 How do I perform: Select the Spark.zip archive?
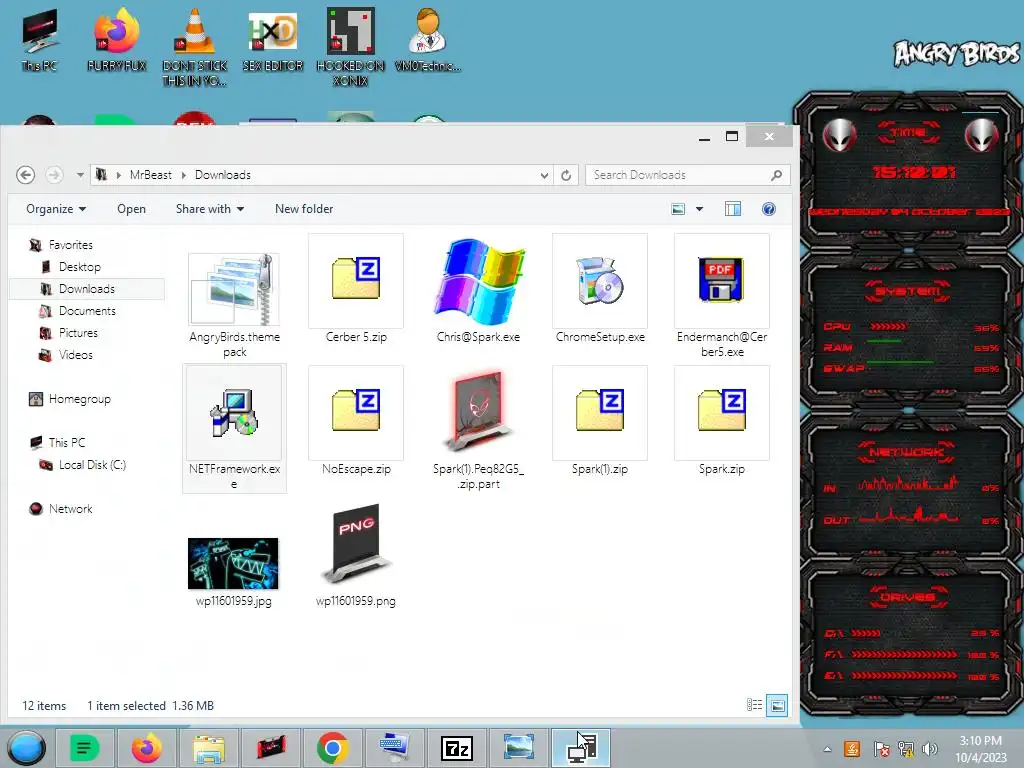pos(722,410)
